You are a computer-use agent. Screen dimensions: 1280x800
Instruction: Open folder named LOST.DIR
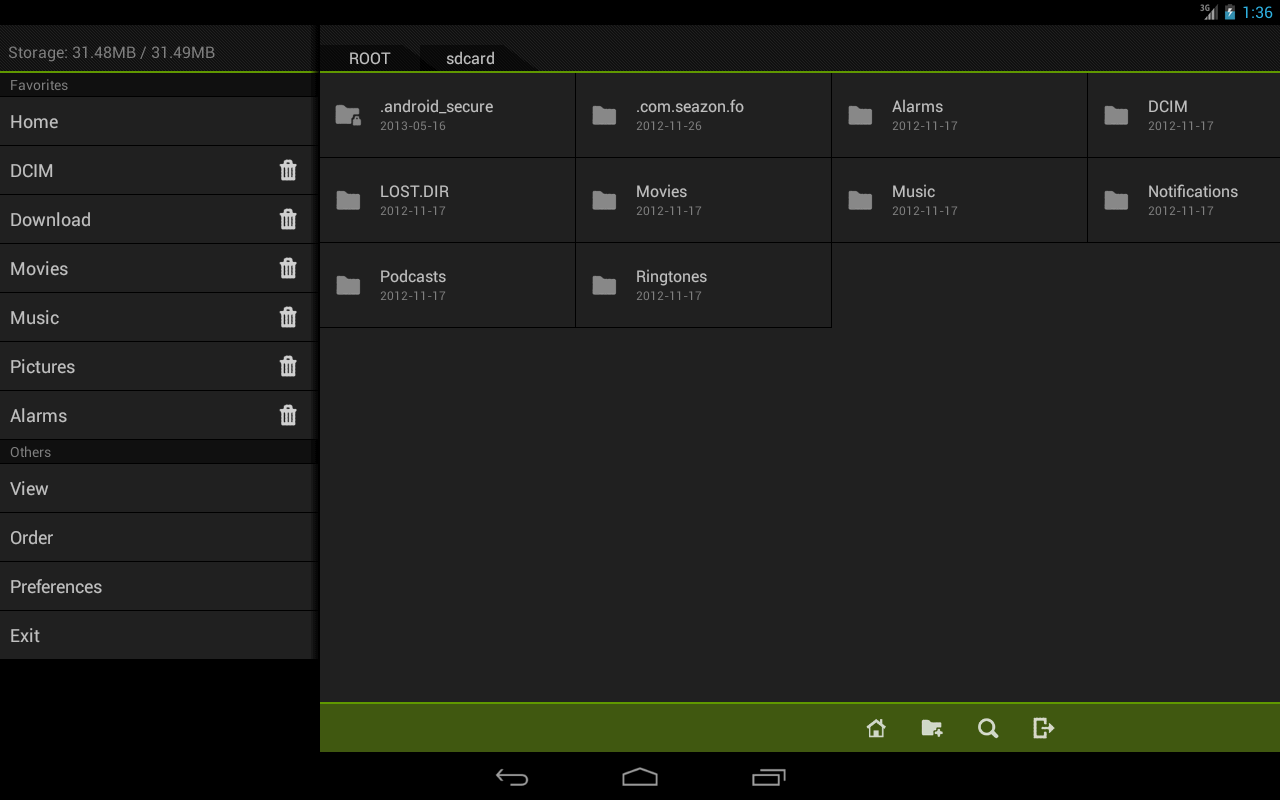point(414,191)
